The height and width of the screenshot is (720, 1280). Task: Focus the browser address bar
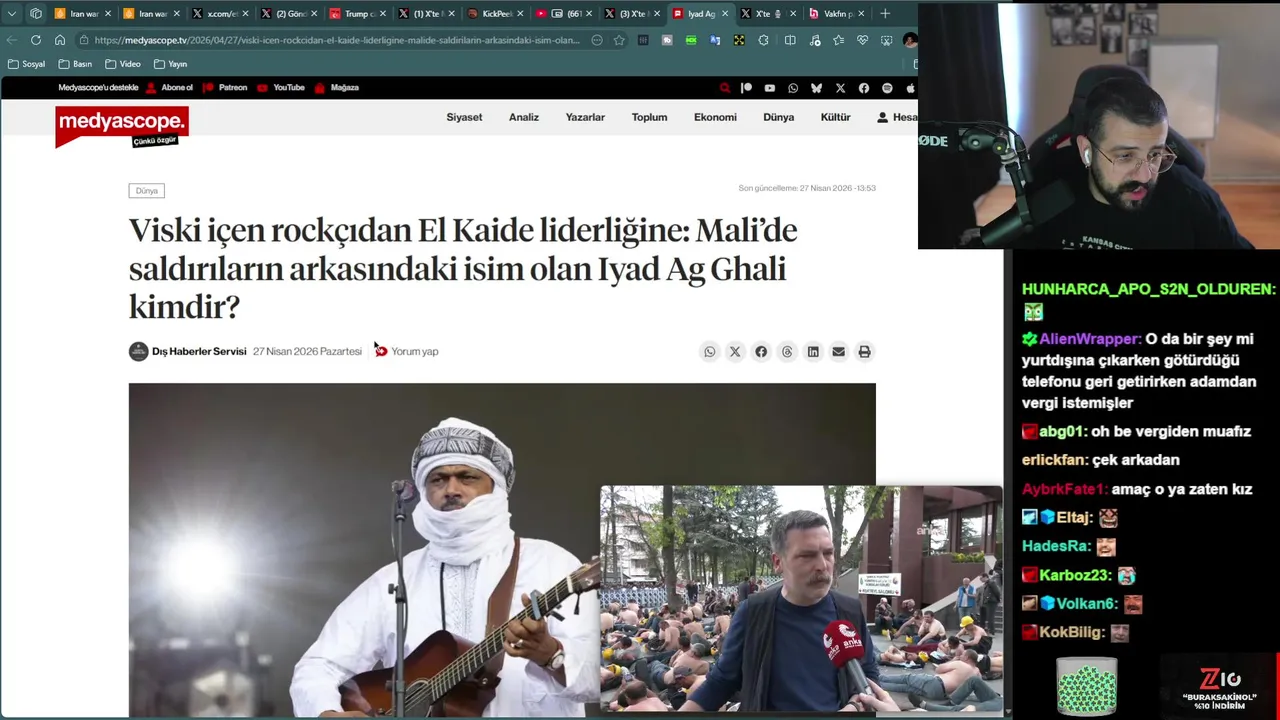click(336, 40)
